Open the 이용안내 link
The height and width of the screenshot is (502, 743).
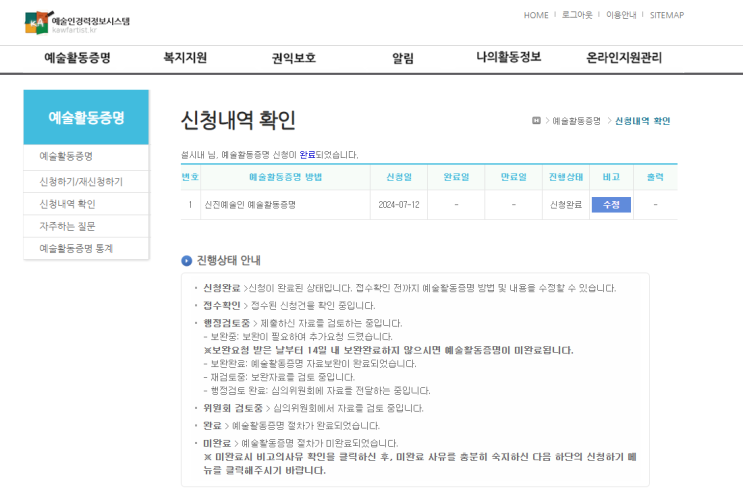pos(621,15)
